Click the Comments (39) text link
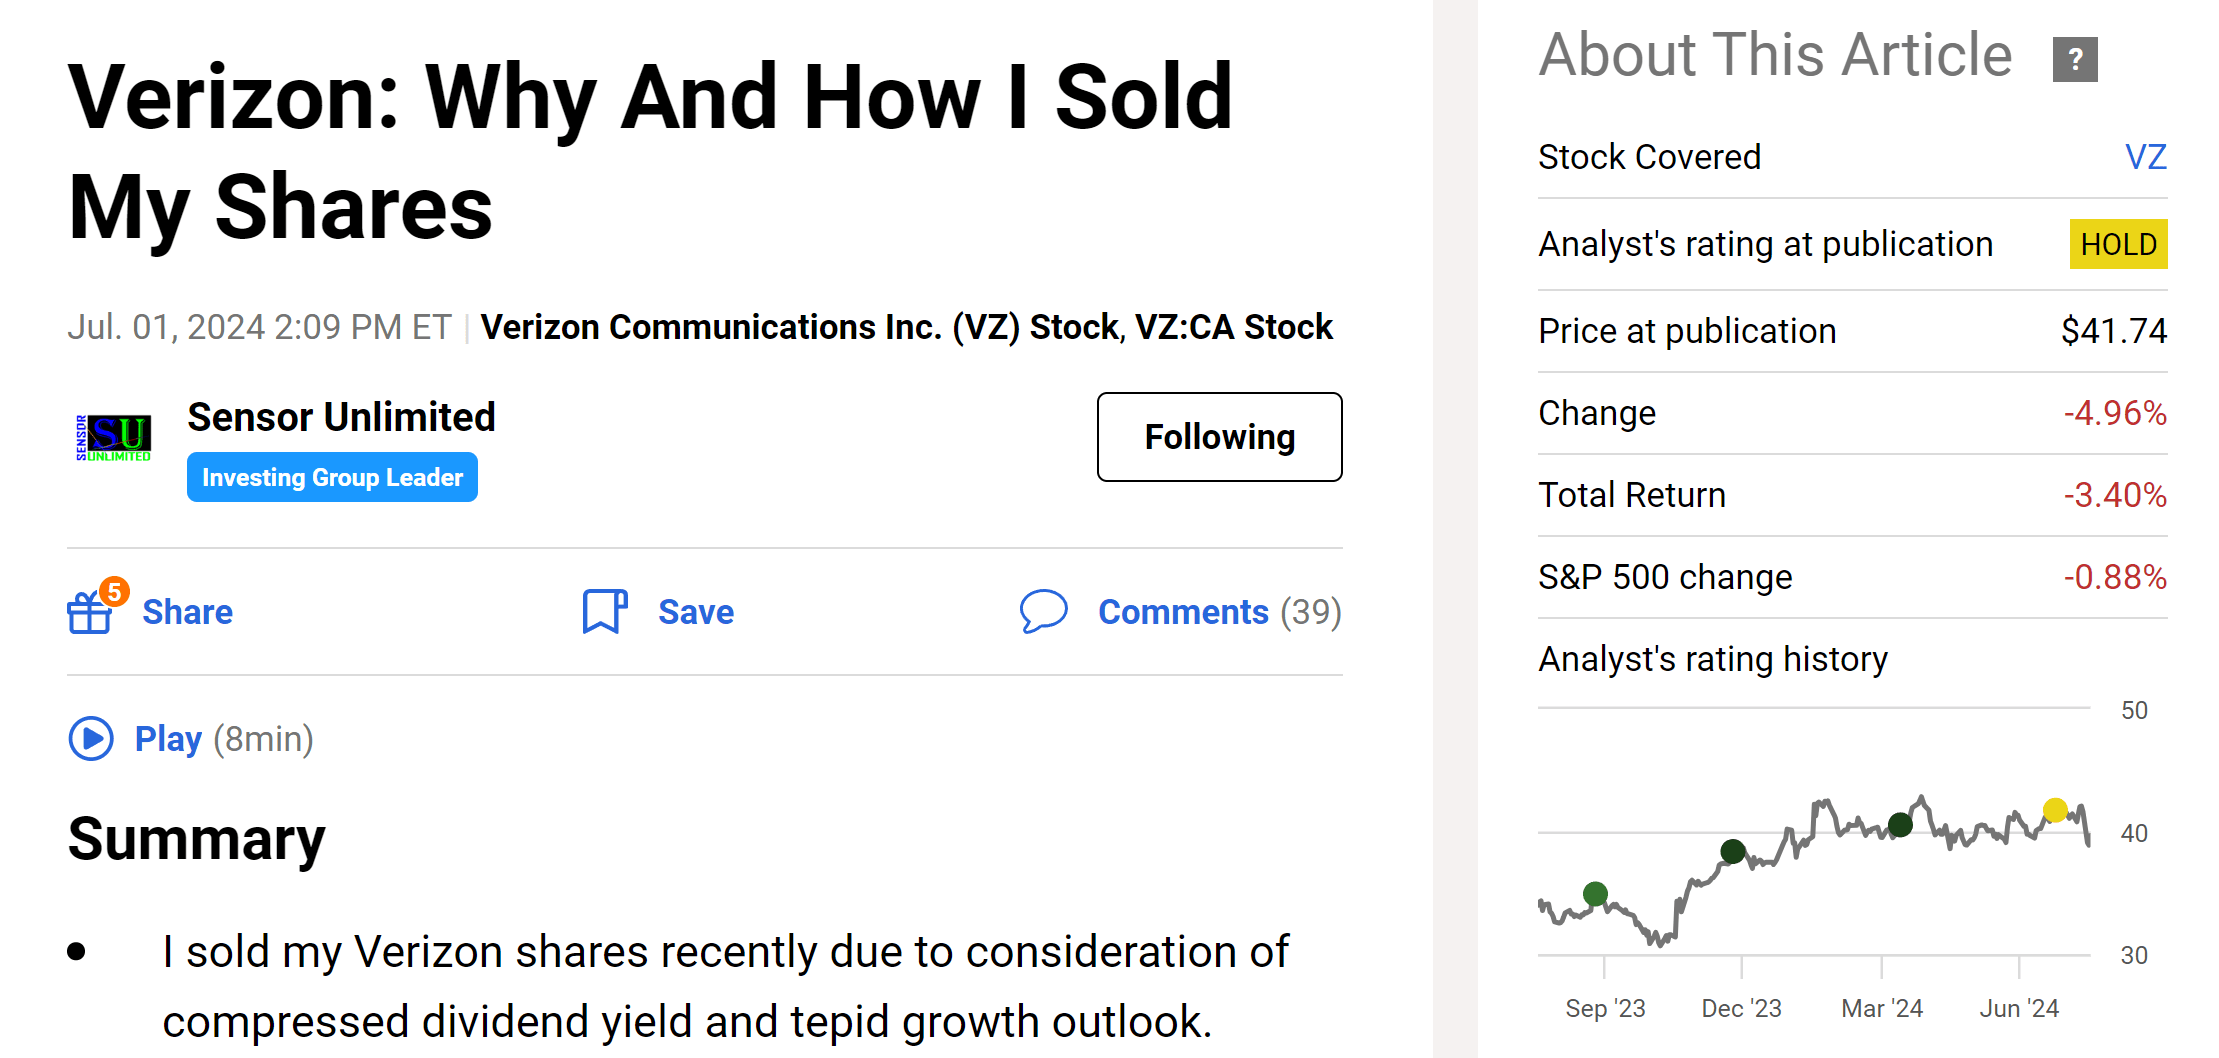 [1219, 612]
